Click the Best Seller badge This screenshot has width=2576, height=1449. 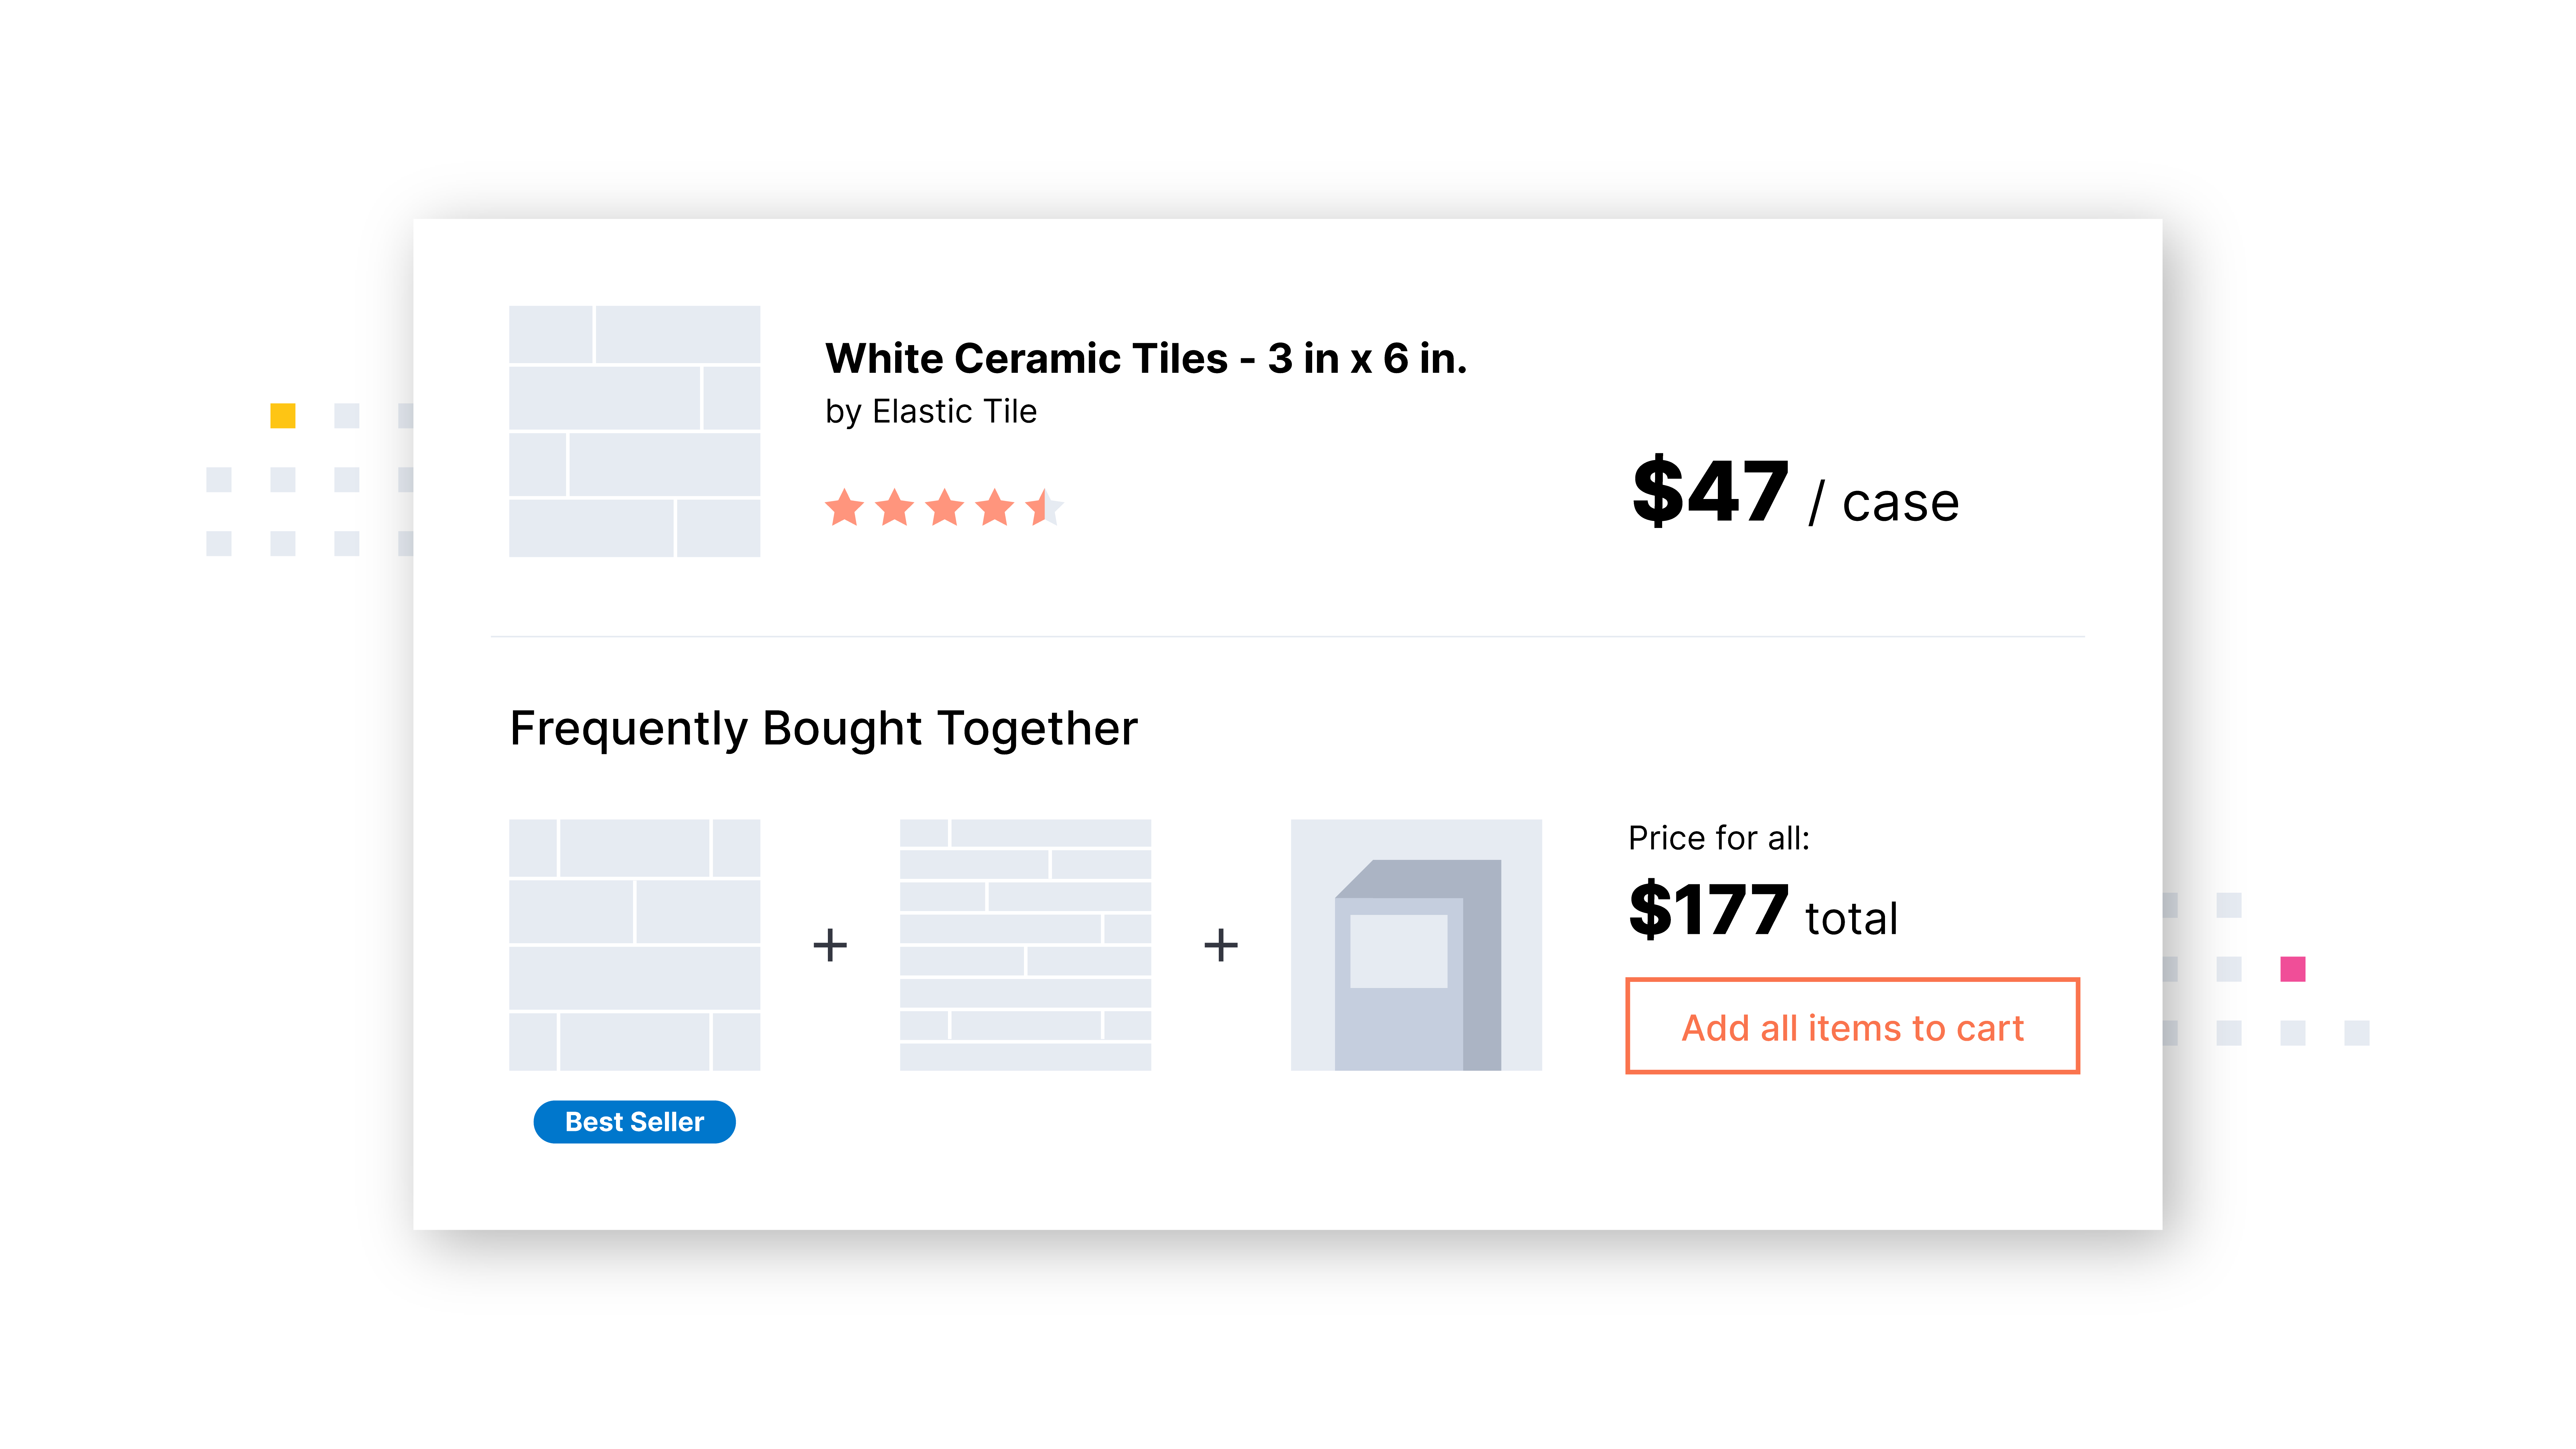tap(634, 1122)
